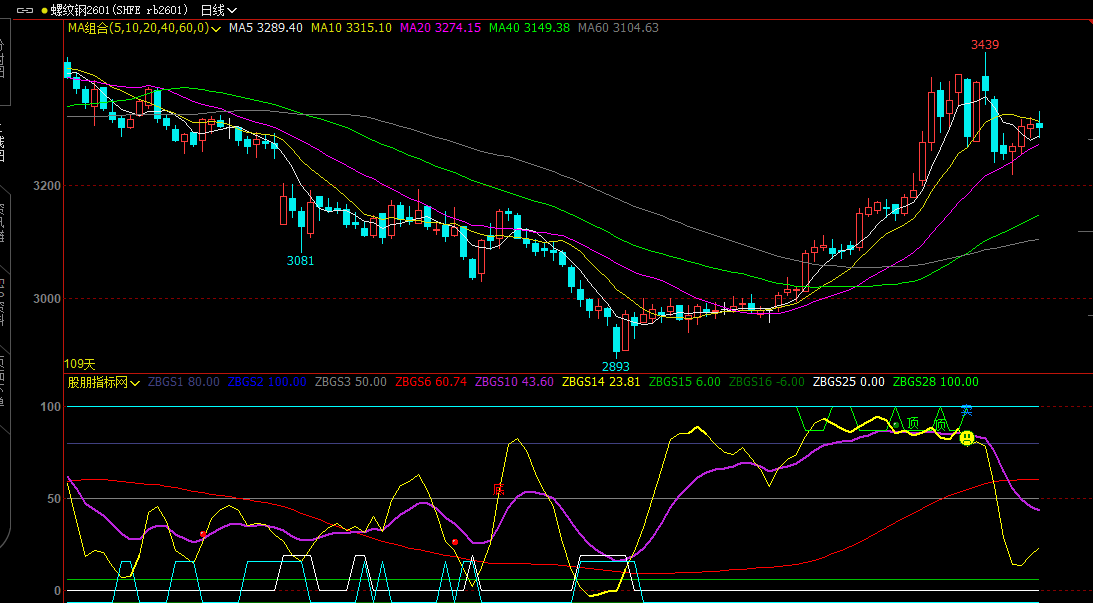The image size is (1093, 603).
Task: Select the ZBGS1 80.00 label
Action: click(183, 382)
